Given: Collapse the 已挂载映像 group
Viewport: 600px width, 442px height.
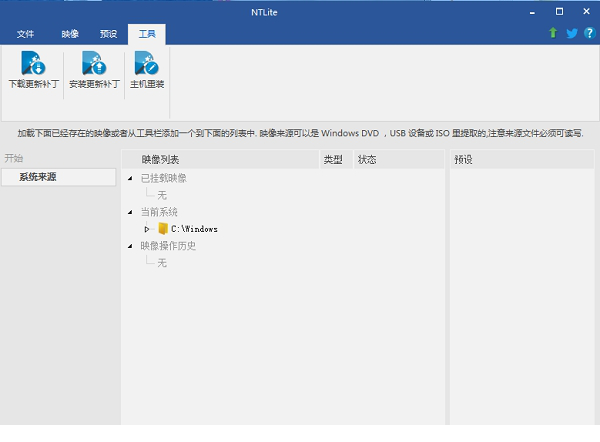Looking at the screenshot, I should 130,178.
